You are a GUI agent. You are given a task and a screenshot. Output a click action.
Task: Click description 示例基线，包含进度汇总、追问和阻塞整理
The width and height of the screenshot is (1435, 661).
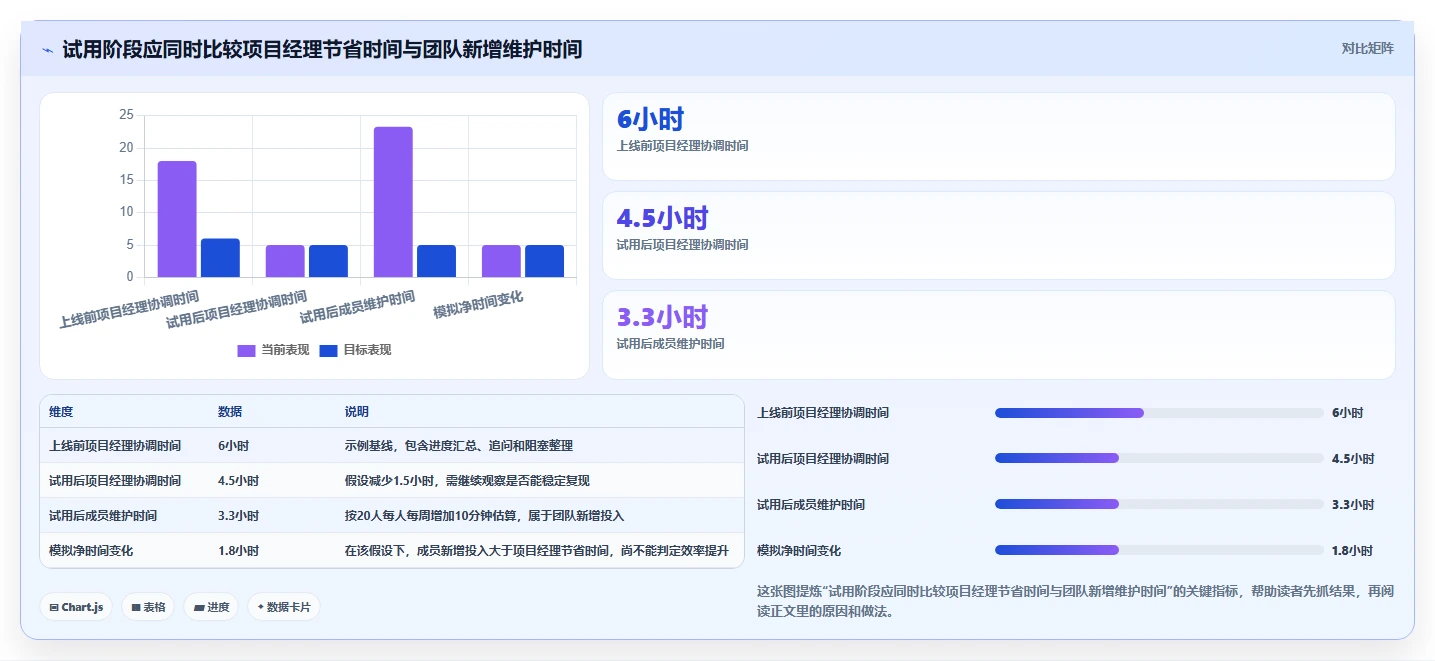[x=459, y=446]
